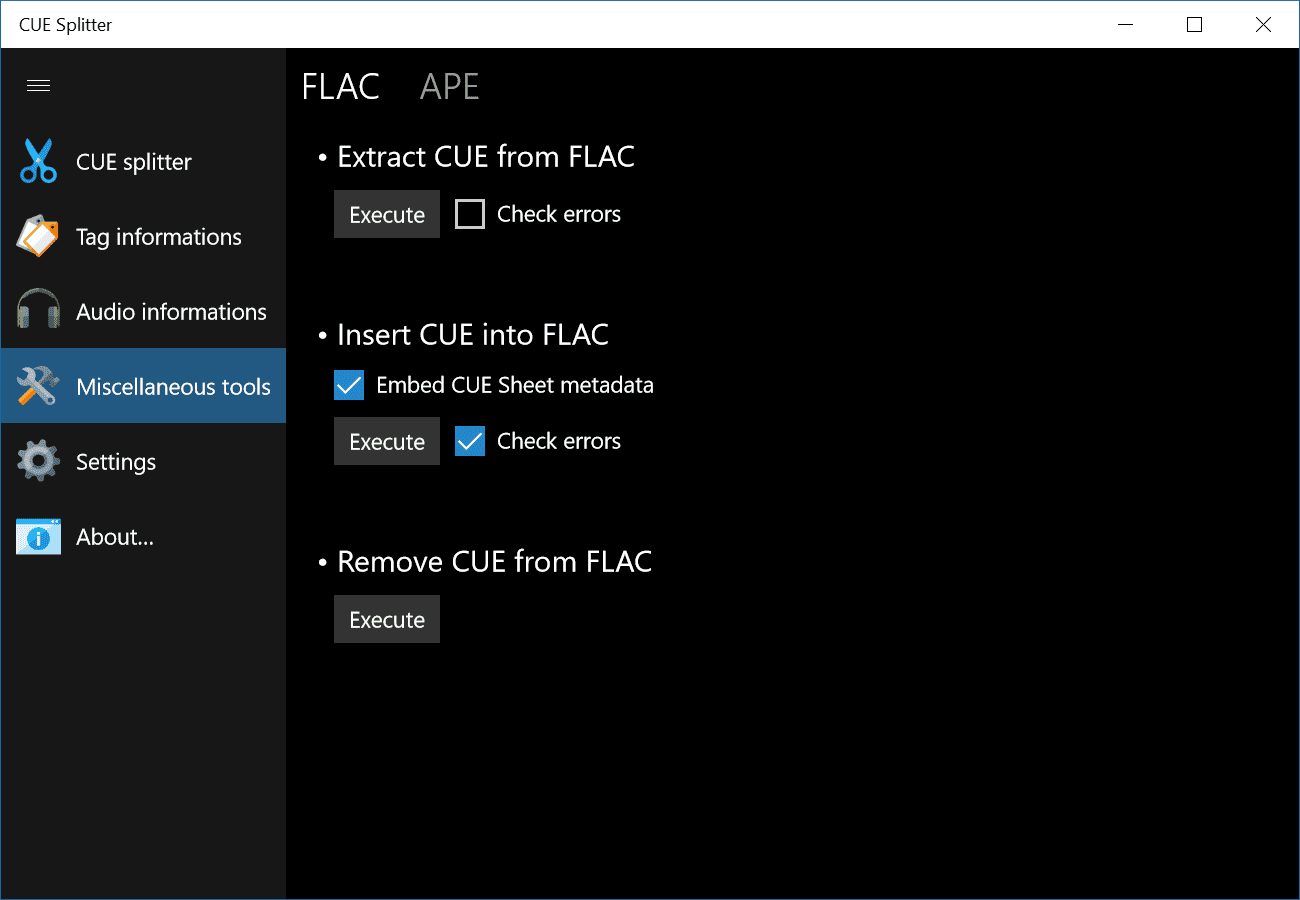Screen dimensions: 1300x900
Task: Minimize the CUE Splitter window
Action: coord(1124,25)
